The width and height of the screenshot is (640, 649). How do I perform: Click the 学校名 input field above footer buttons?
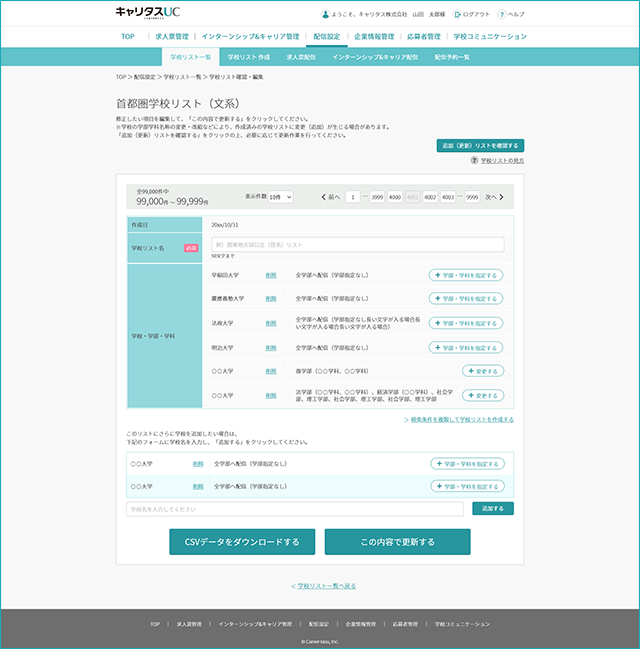[x=295, y=509]
